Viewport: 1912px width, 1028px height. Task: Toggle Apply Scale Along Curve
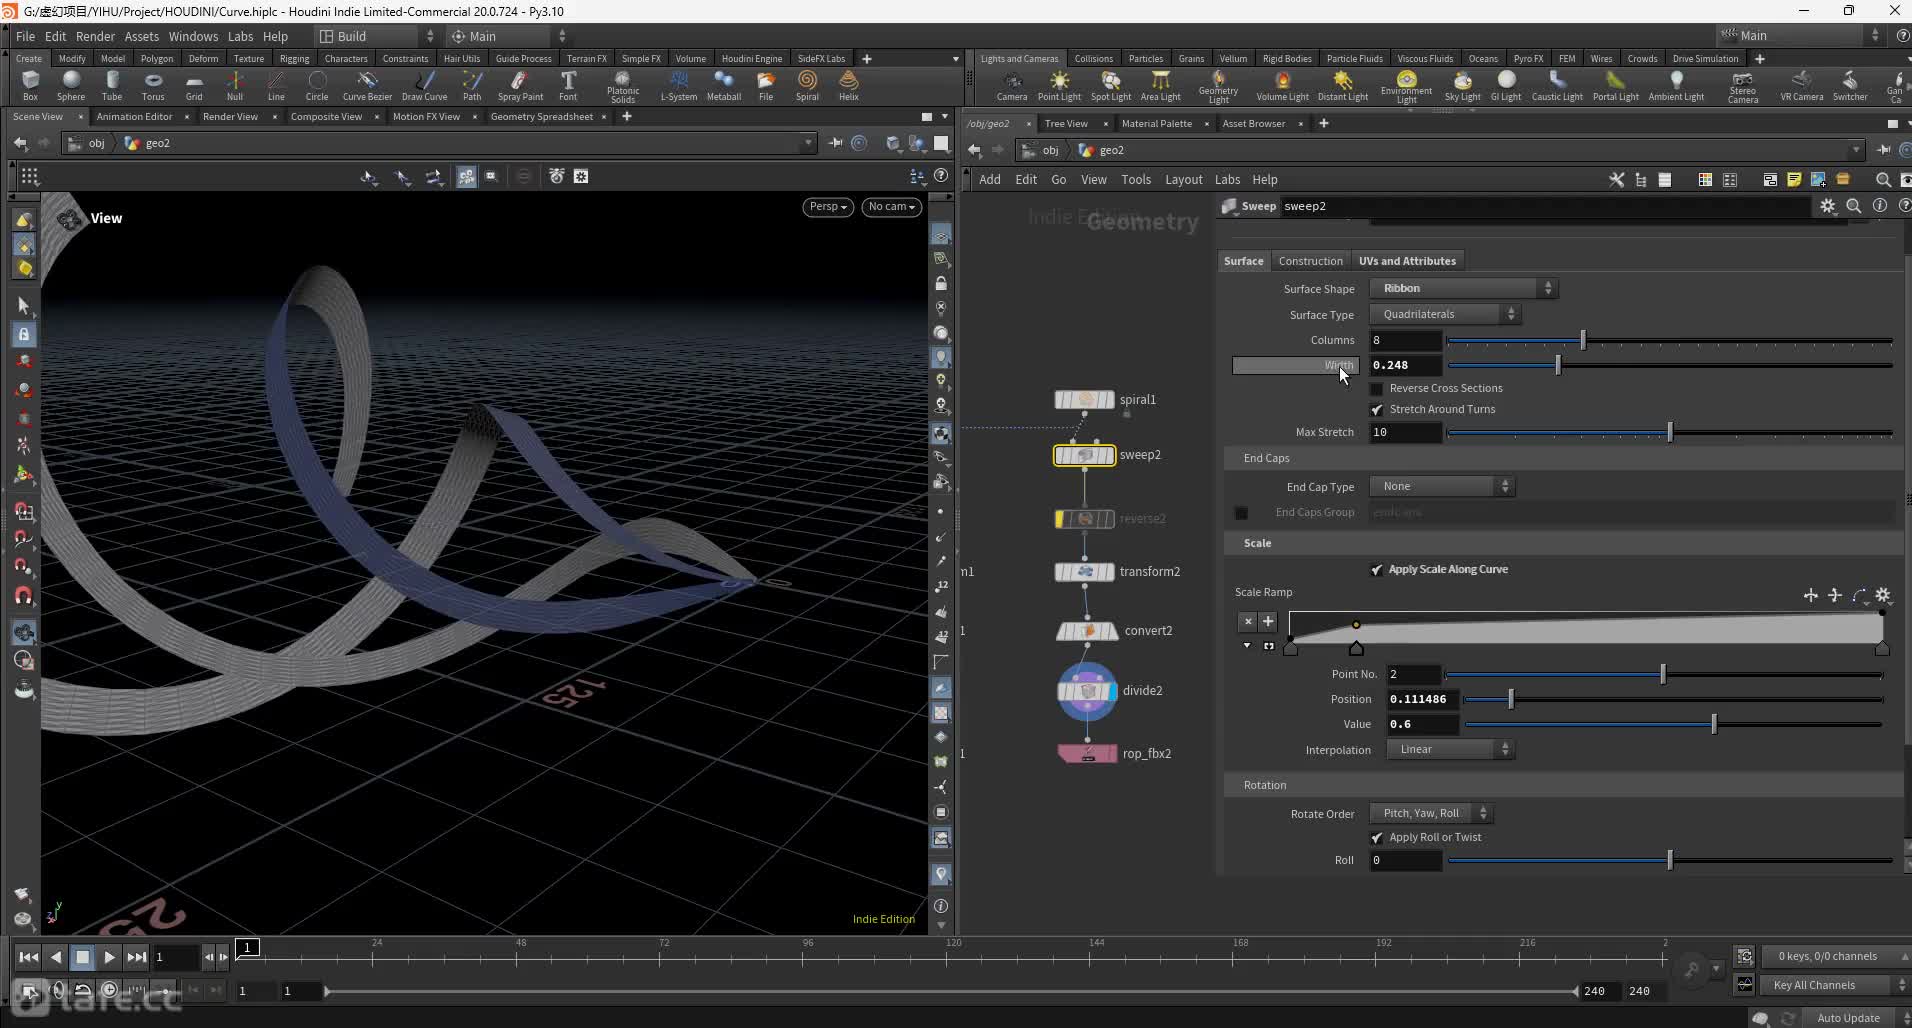[1377, 569]
